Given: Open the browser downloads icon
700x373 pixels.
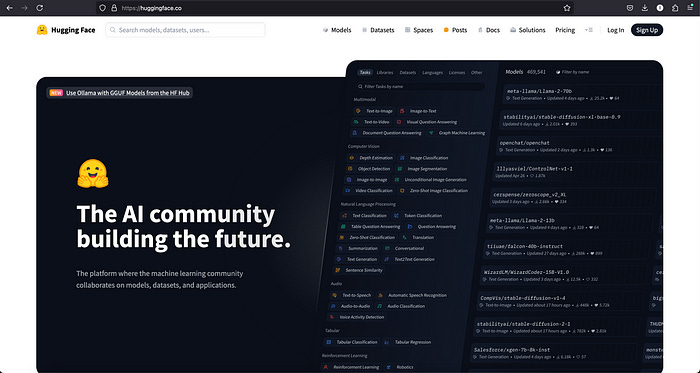Looking at the screenshot, I should point(645,8).
